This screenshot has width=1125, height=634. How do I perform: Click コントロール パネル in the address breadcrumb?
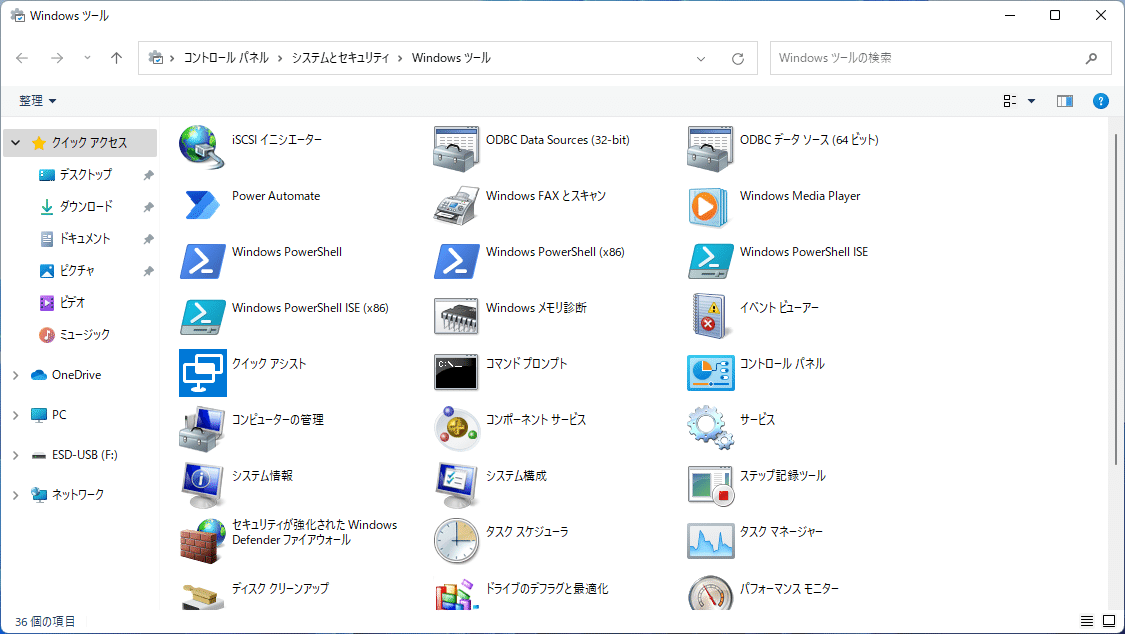pos(226,58)
